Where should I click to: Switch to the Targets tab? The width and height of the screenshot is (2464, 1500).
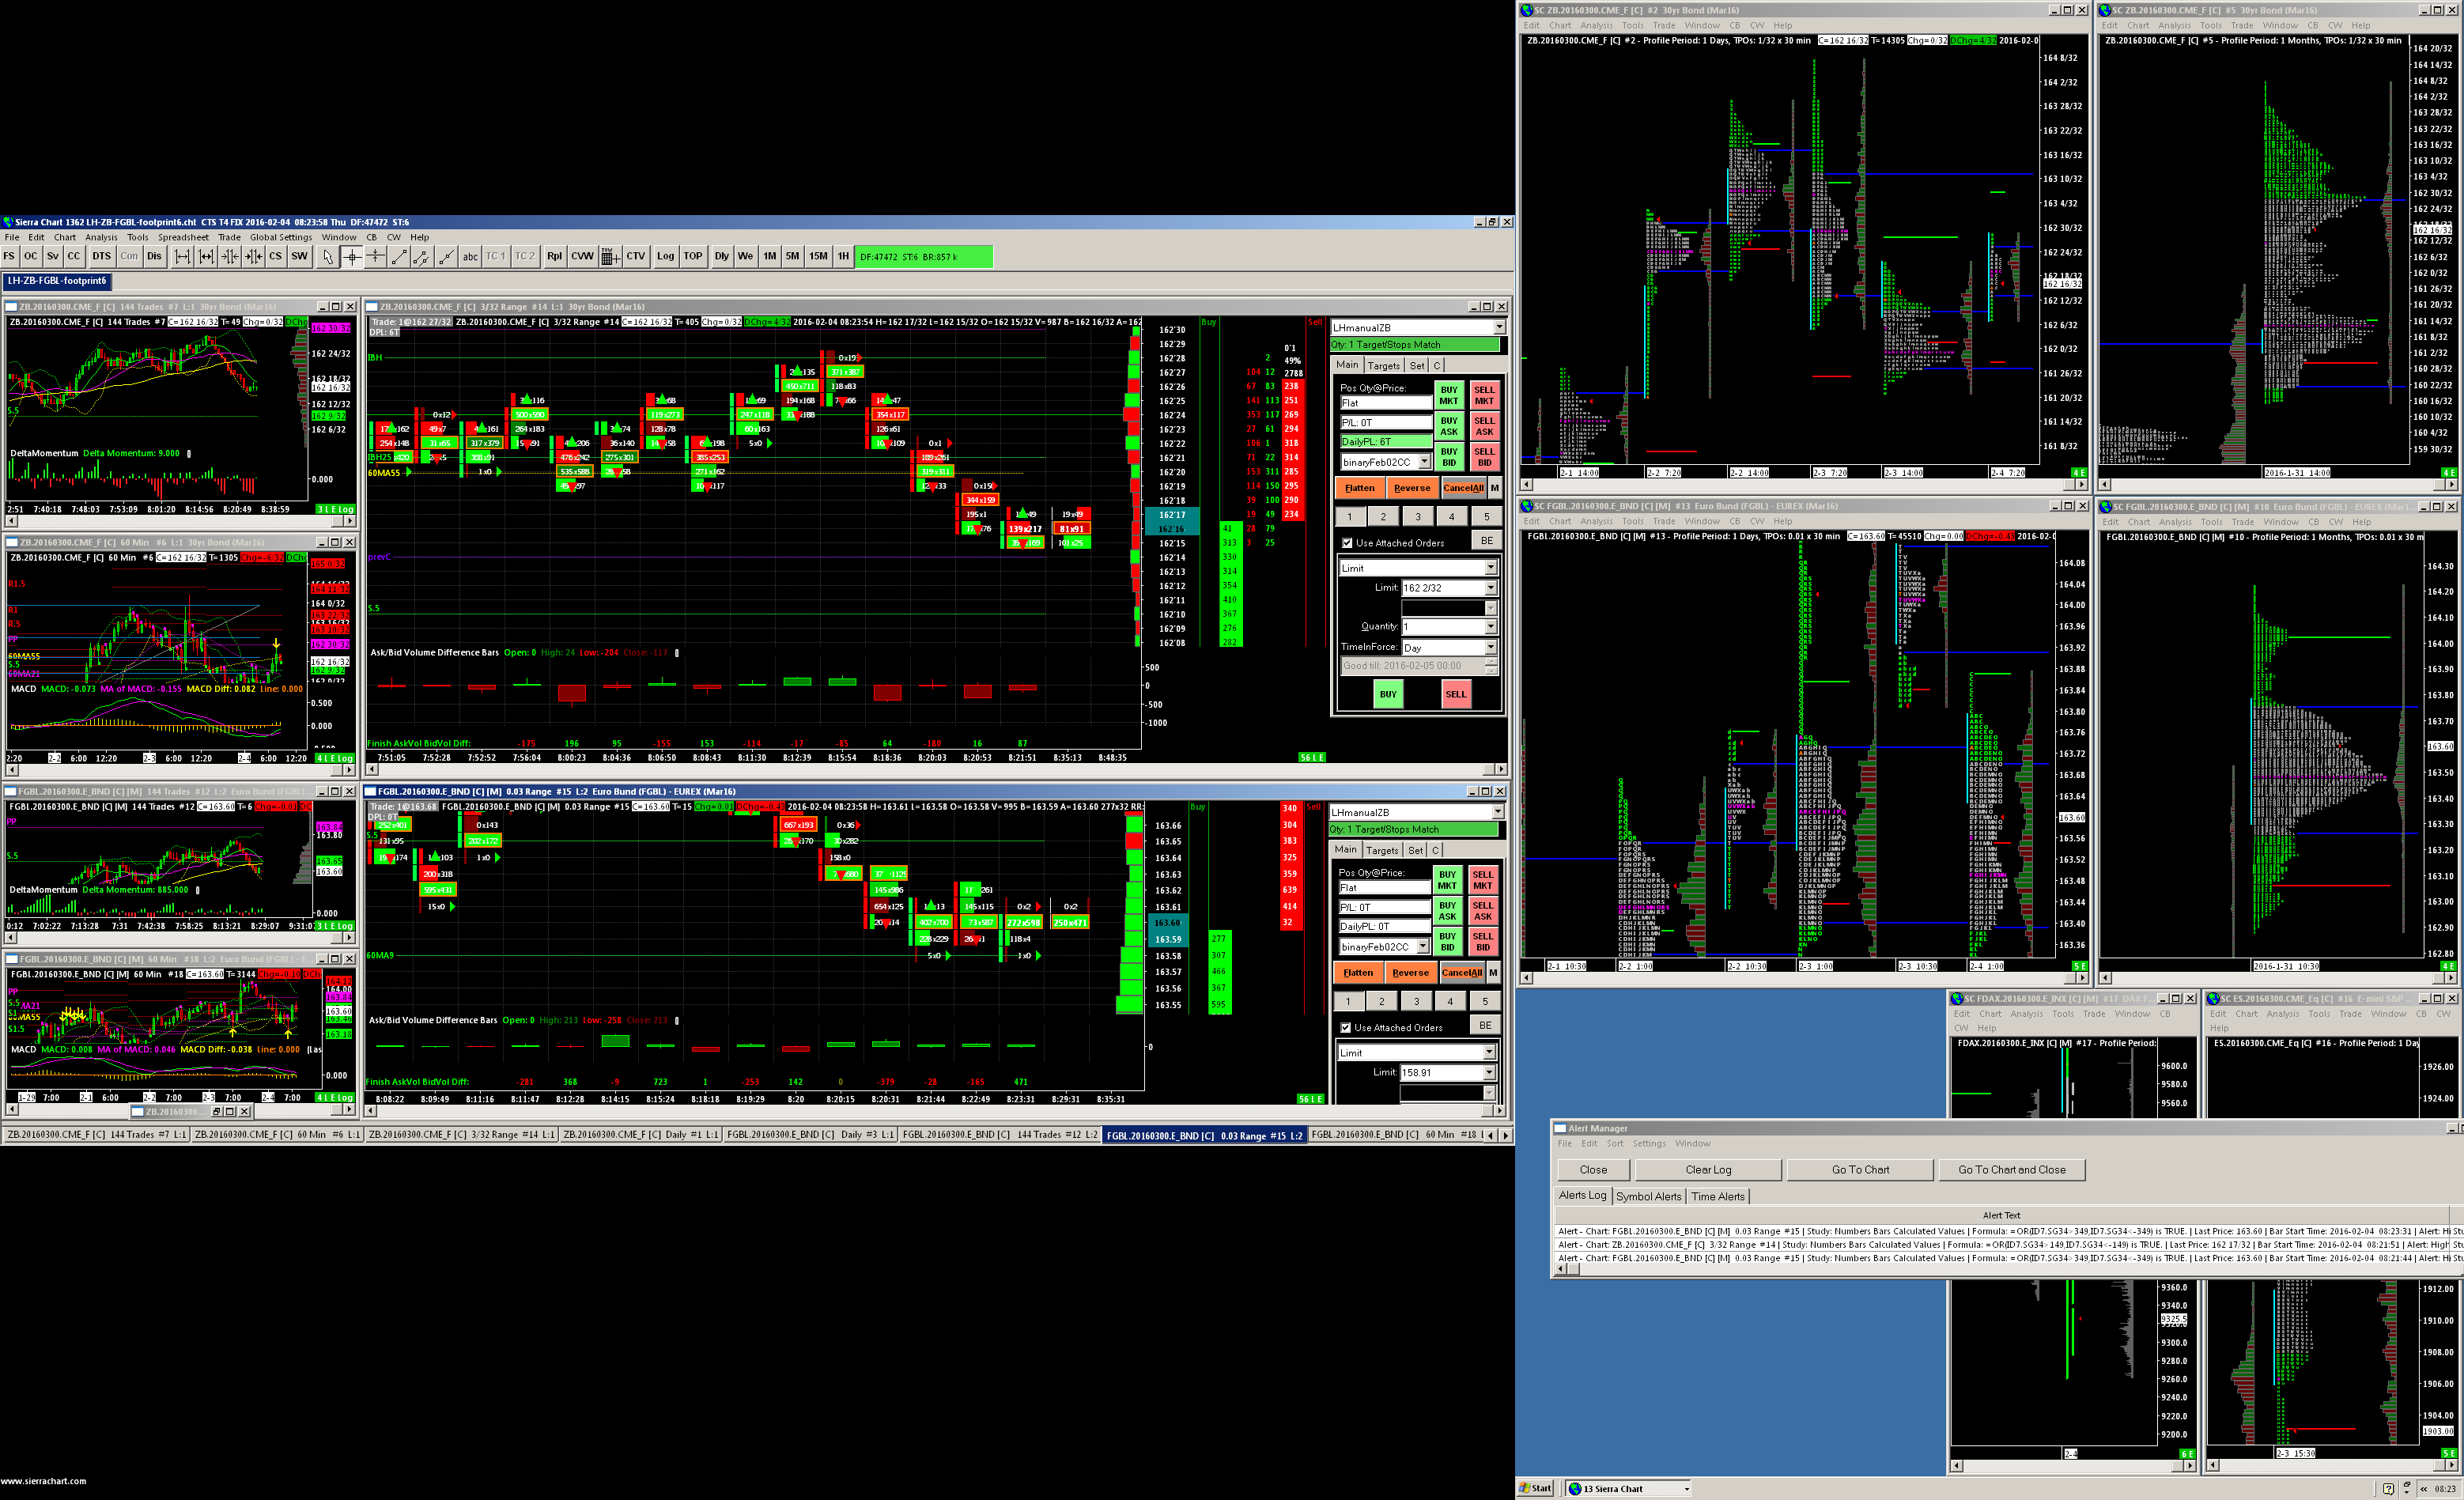1383,366
